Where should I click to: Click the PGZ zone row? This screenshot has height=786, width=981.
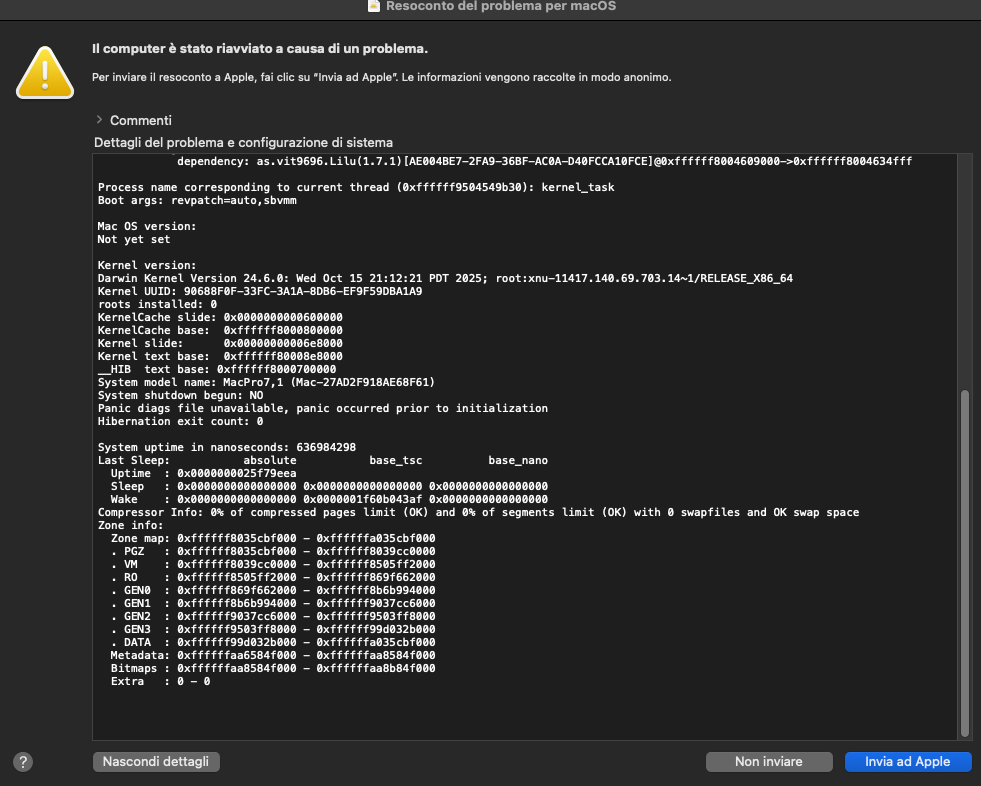point(273,551)
